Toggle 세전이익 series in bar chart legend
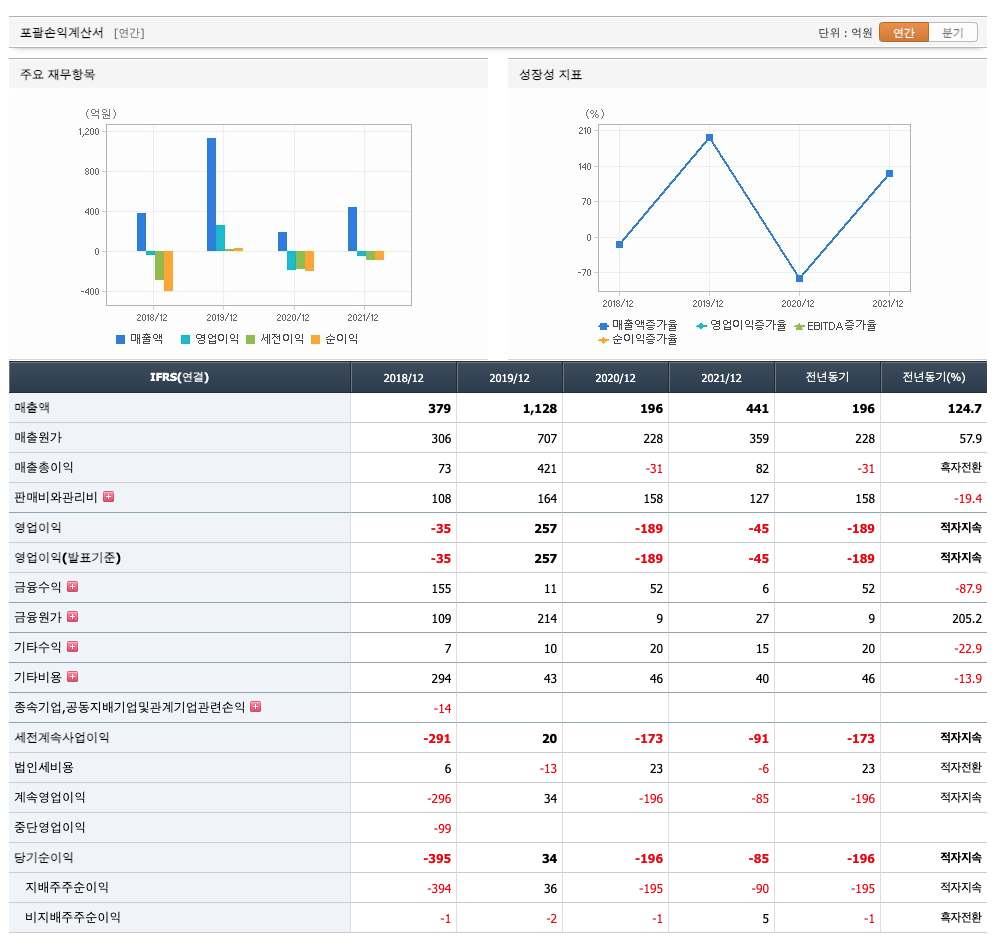This screenshot has width=994, height=947. pyautogui.click(x=275, y=339)
